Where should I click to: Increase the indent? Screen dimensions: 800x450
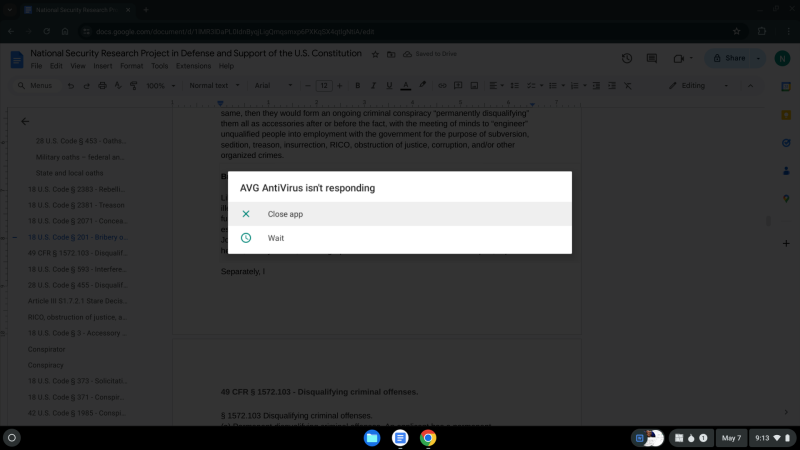coord(612,86)
